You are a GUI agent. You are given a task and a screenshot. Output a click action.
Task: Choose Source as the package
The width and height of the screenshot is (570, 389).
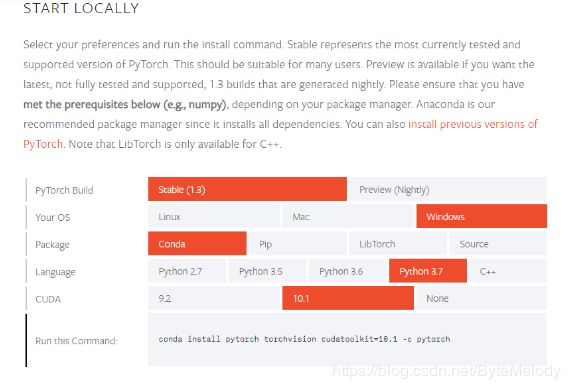pos(498,244)
